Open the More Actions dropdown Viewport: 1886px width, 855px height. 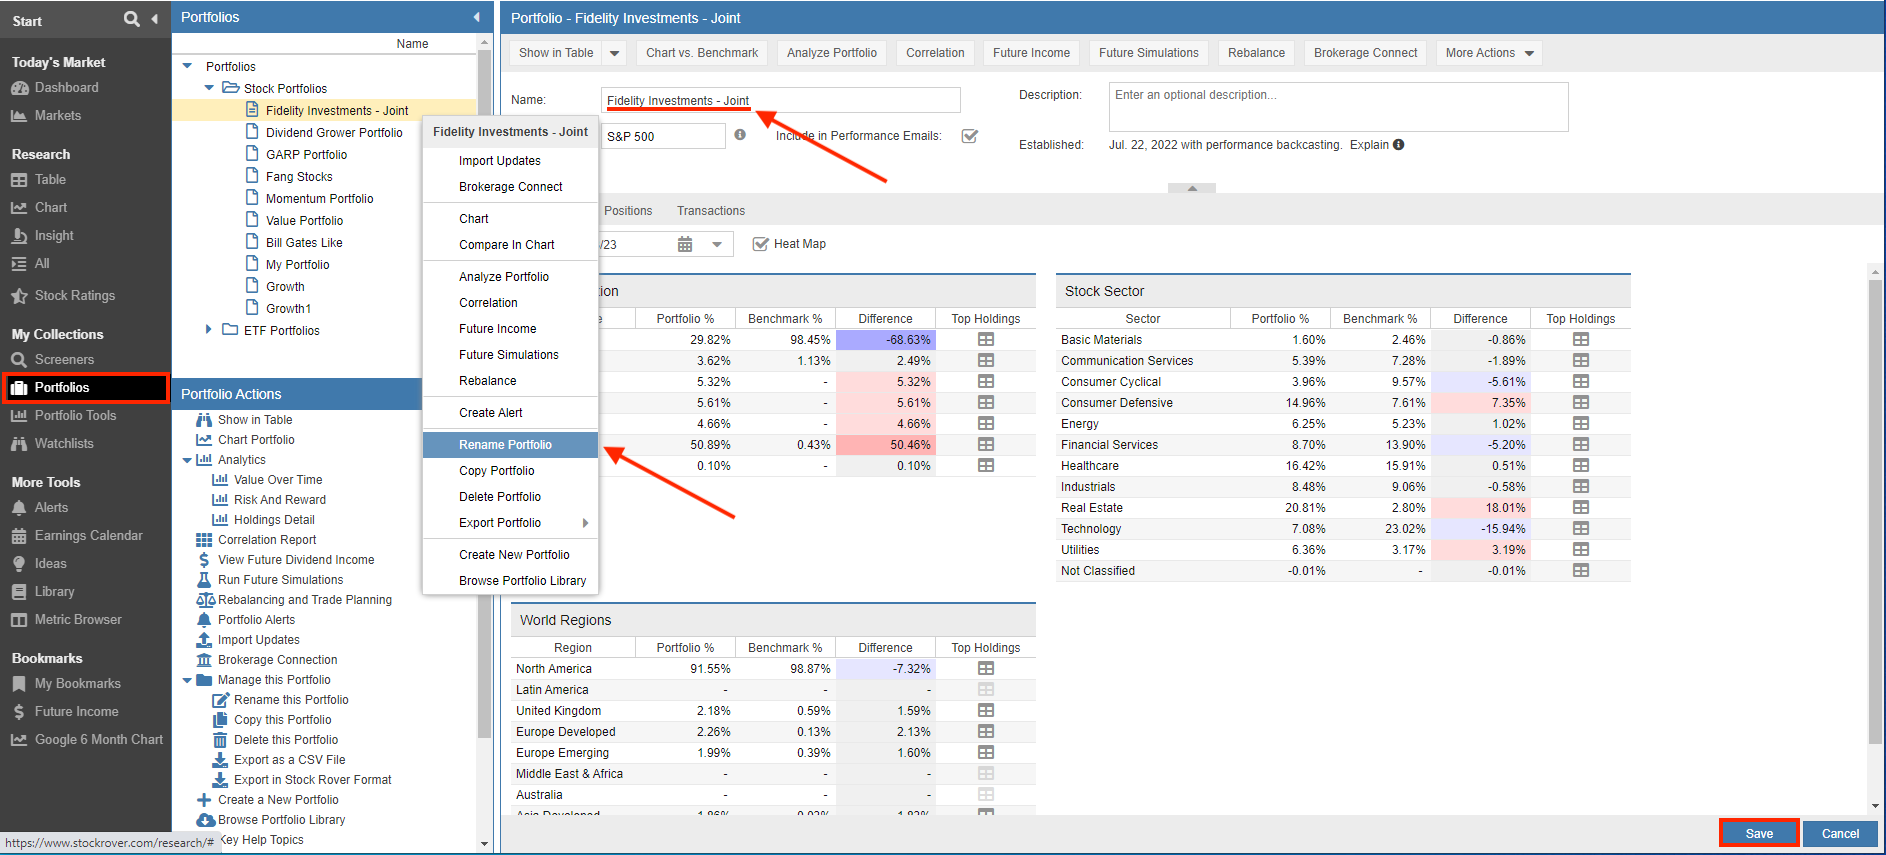click(x=1489, y=54)
